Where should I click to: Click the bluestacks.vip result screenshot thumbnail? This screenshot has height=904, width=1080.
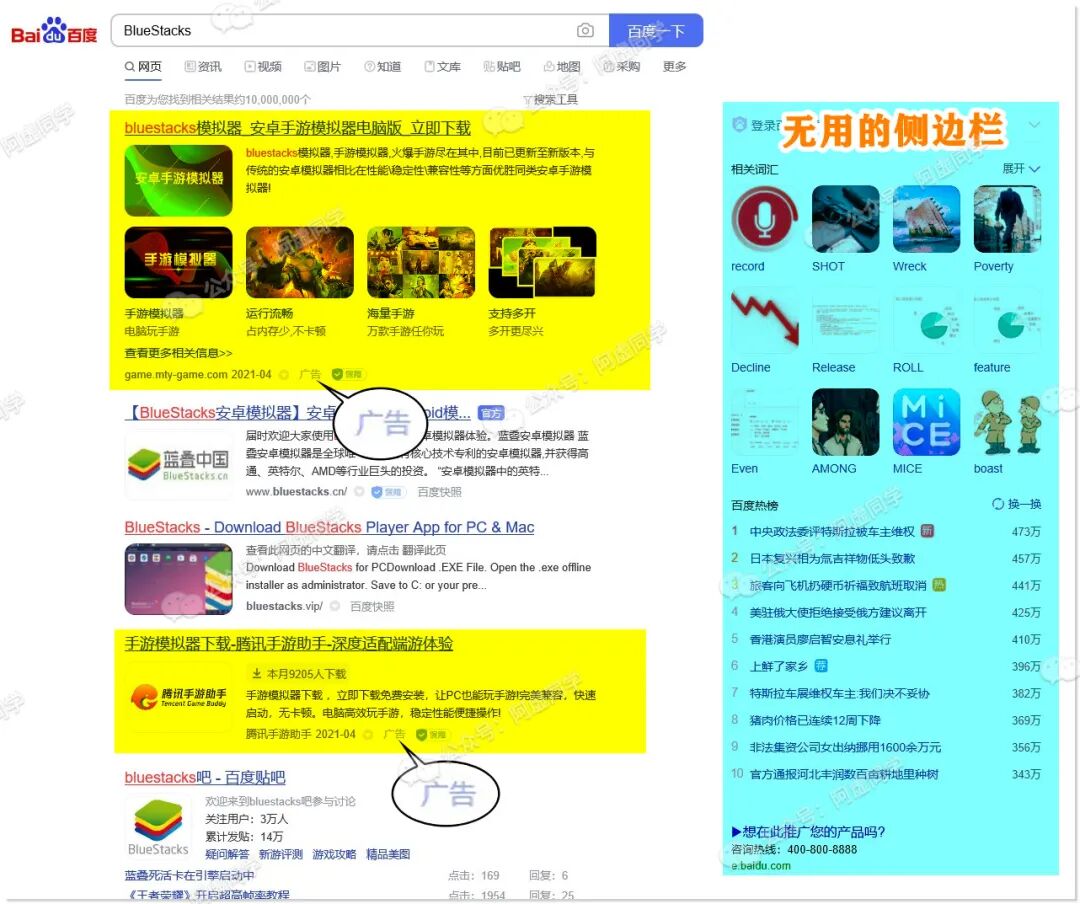coord(178,579)
